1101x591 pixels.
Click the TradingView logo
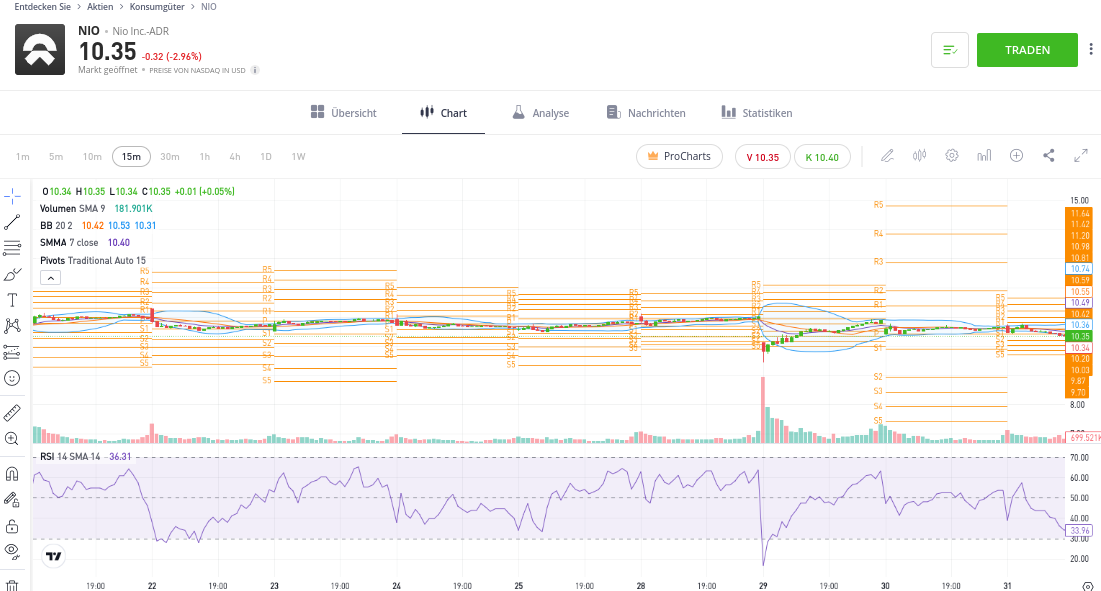point(54,556)
